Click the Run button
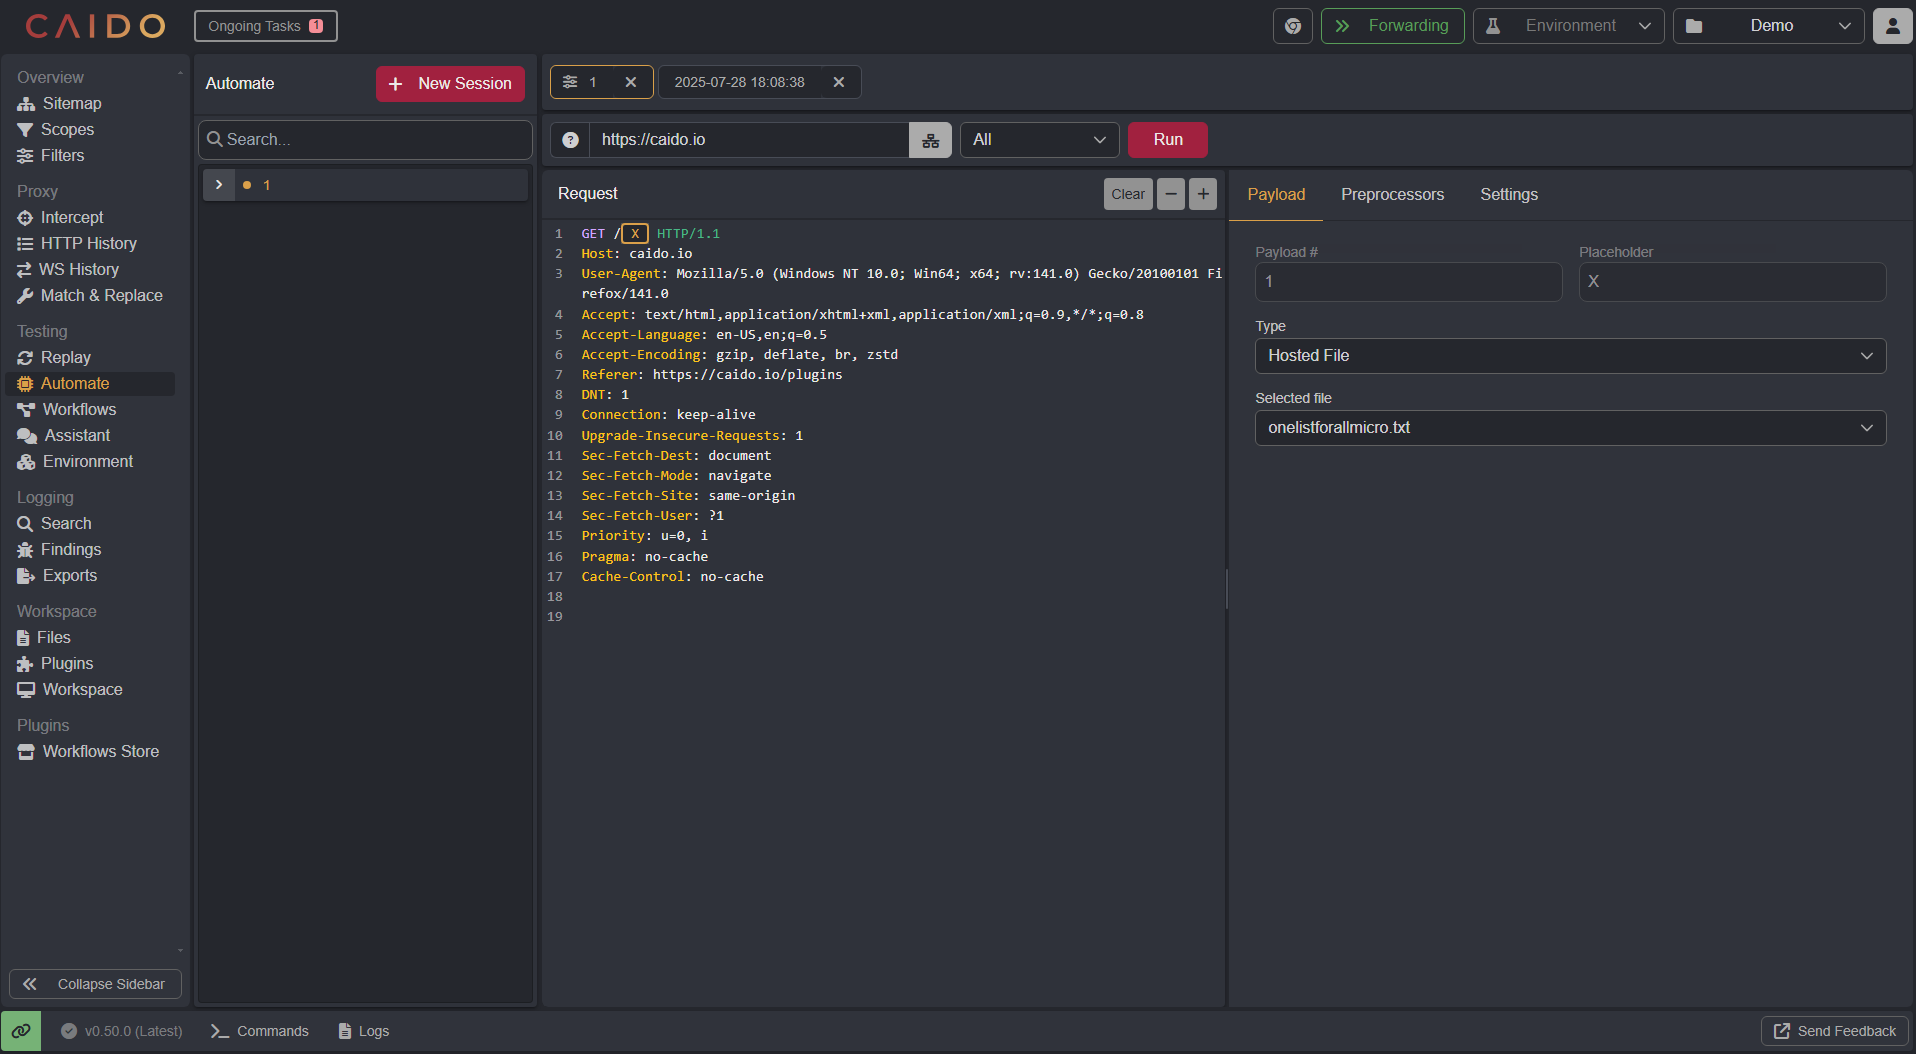The image size is (1916, 1054). point(1167,139)
